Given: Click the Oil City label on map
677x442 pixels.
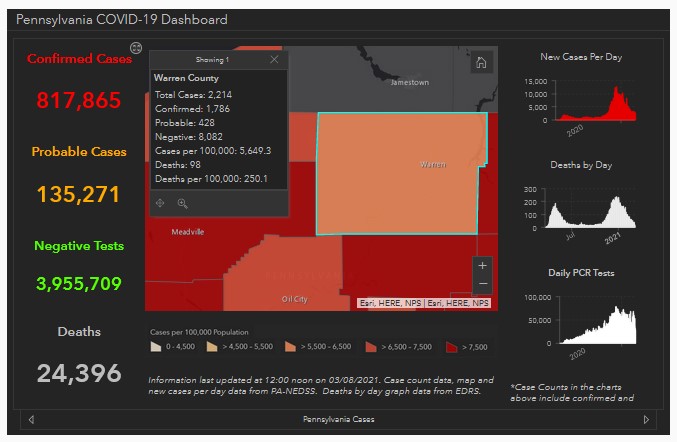Looking at the screenshot, I should 294,299.
